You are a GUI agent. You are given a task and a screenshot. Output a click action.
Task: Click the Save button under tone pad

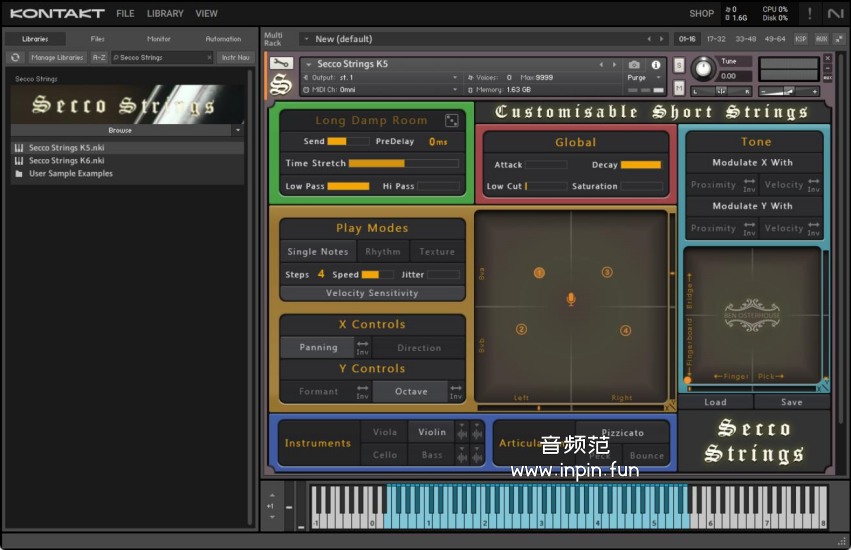(x=791, y=402)
